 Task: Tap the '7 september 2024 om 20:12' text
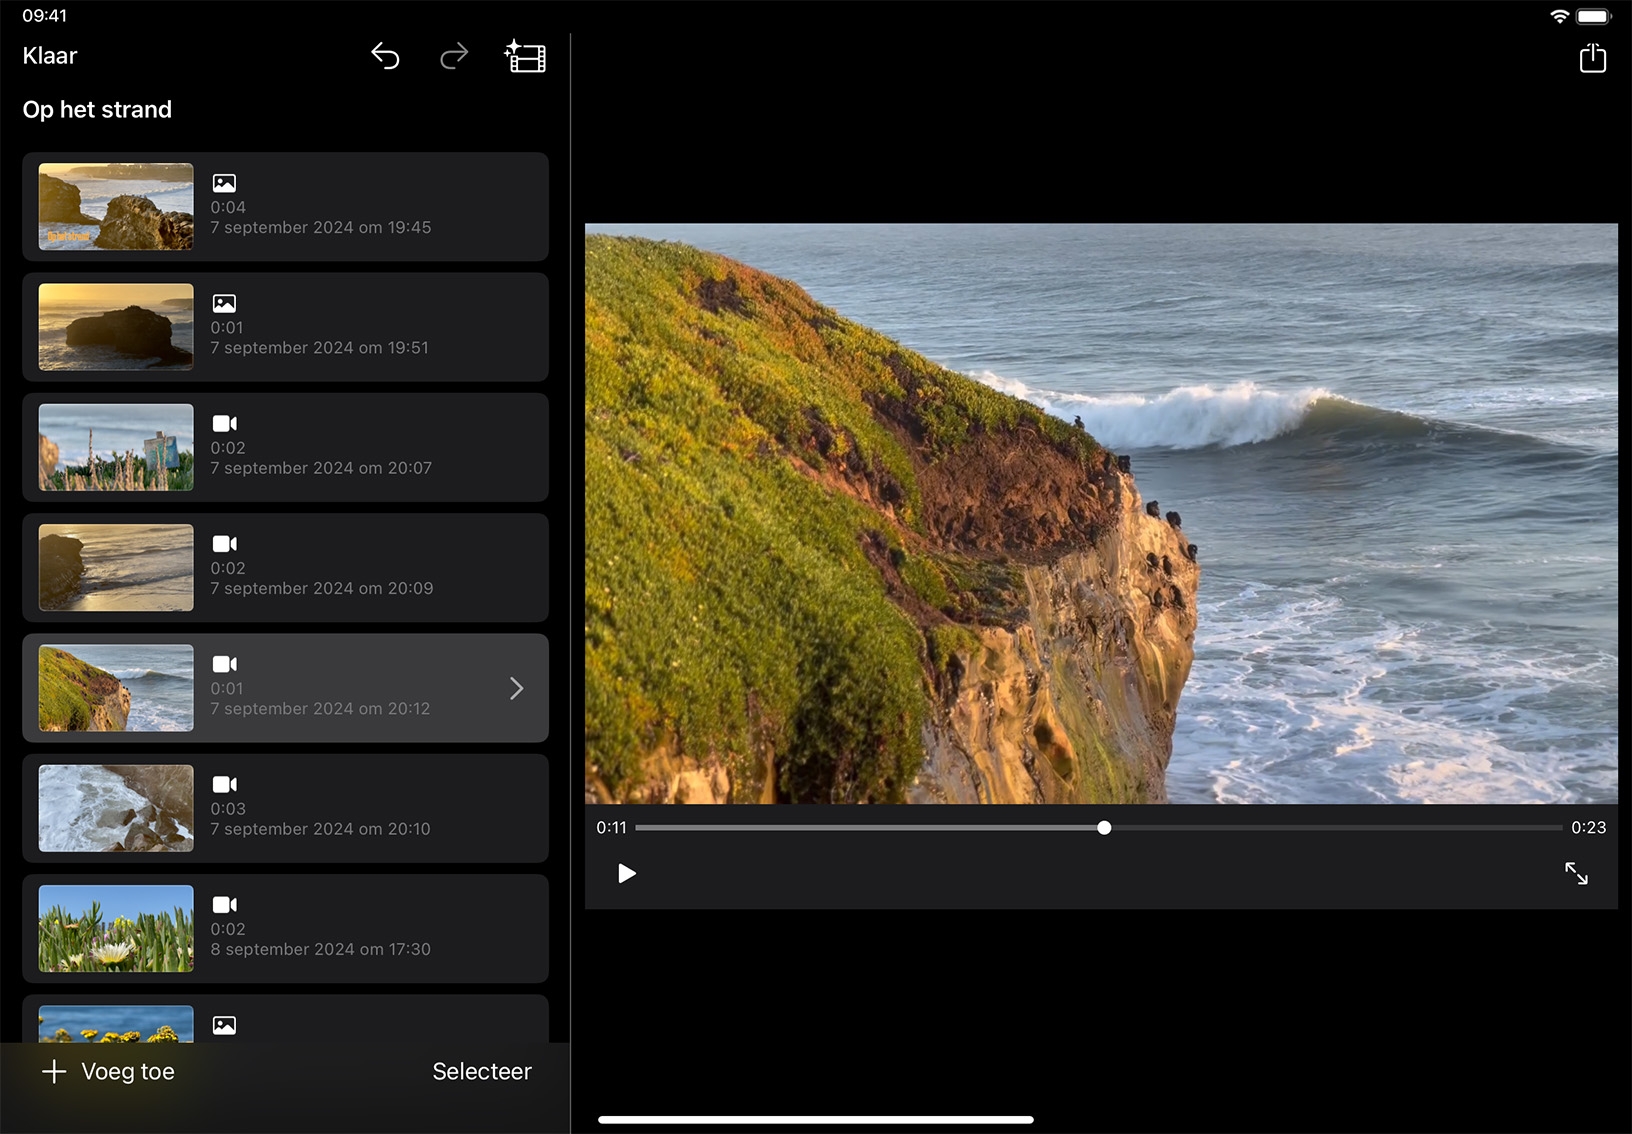click(320, 708)
